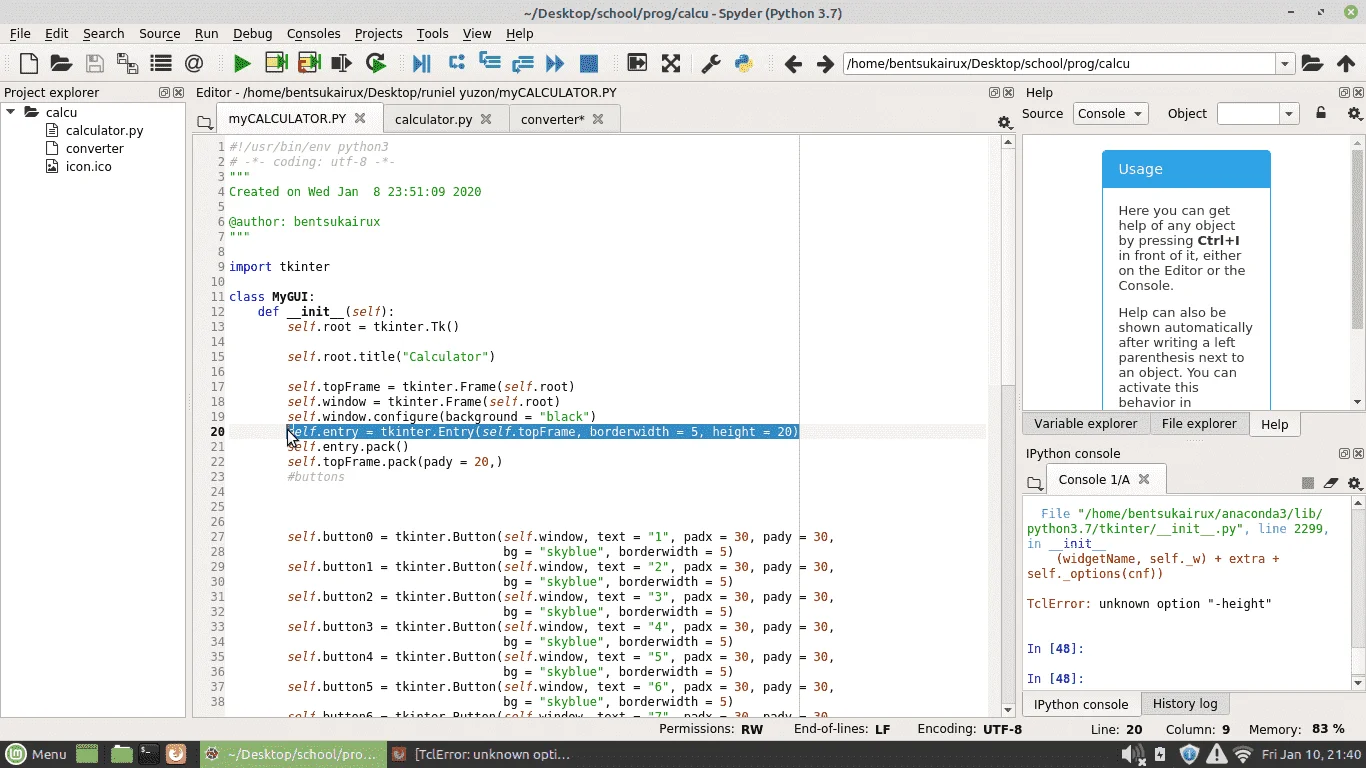Select calculator.py in Project explorer
Screen dimensions: 1366x768
[104, 130]
